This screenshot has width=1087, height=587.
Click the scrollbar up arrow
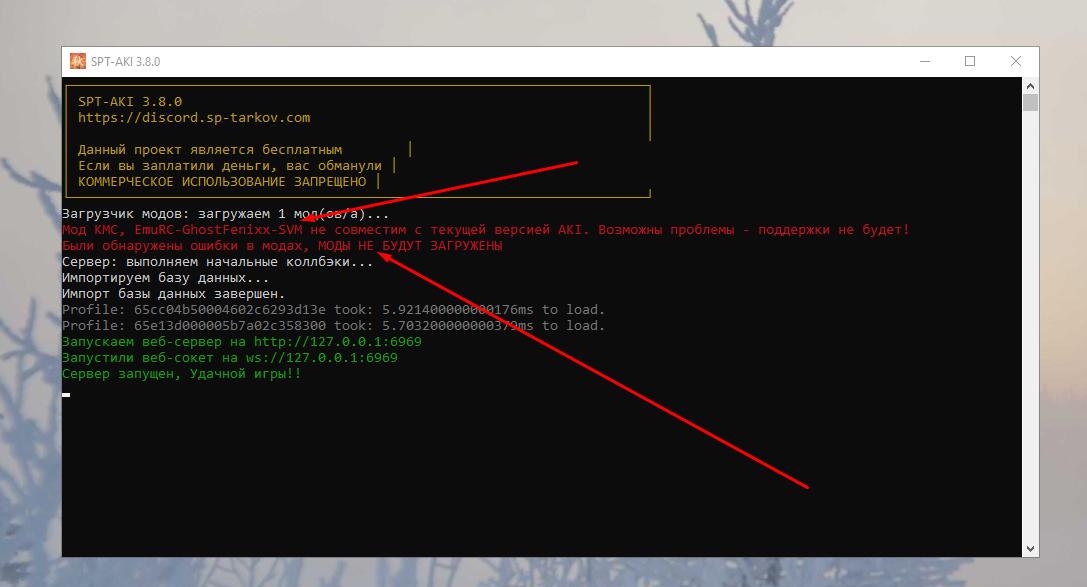pos(1030,87)
